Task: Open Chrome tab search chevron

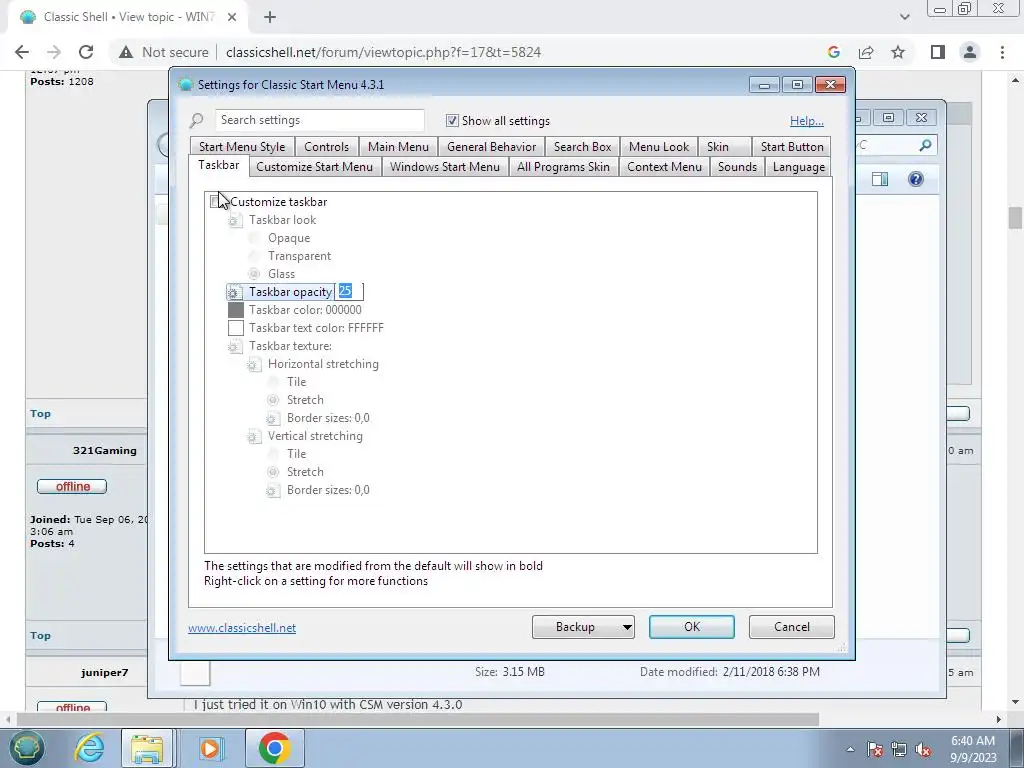Action: click(904, 17)
